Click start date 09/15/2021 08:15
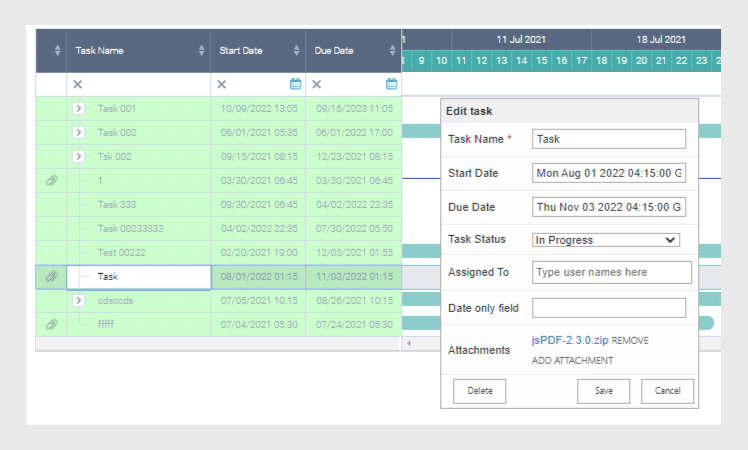The image size is (748, 450). pos(259,156)
